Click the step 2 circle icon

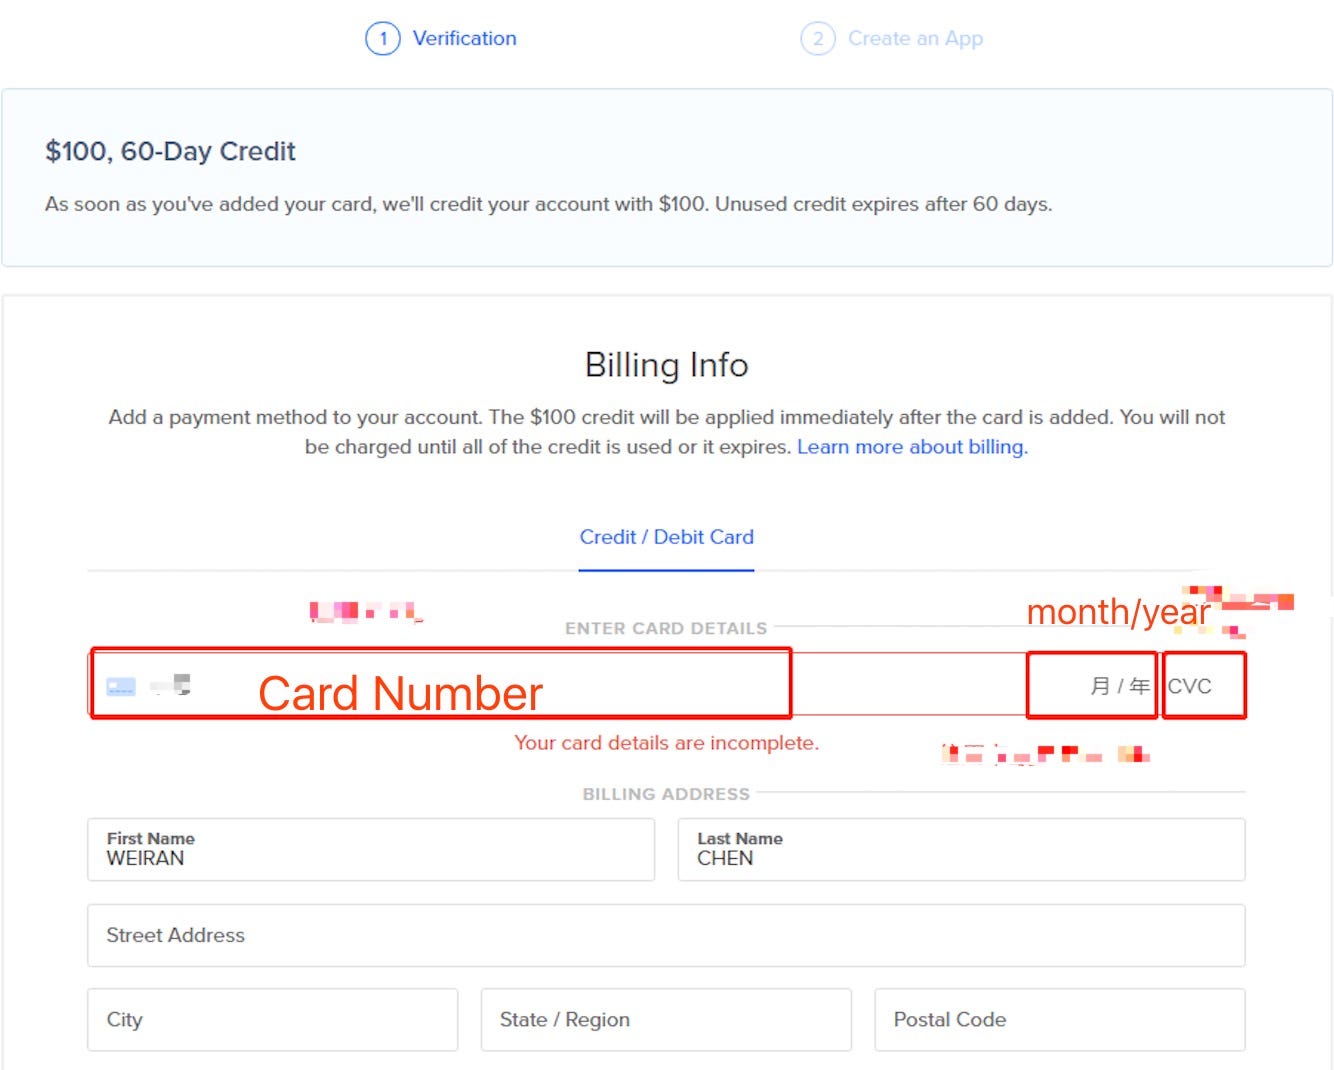(x=818, y=39)
